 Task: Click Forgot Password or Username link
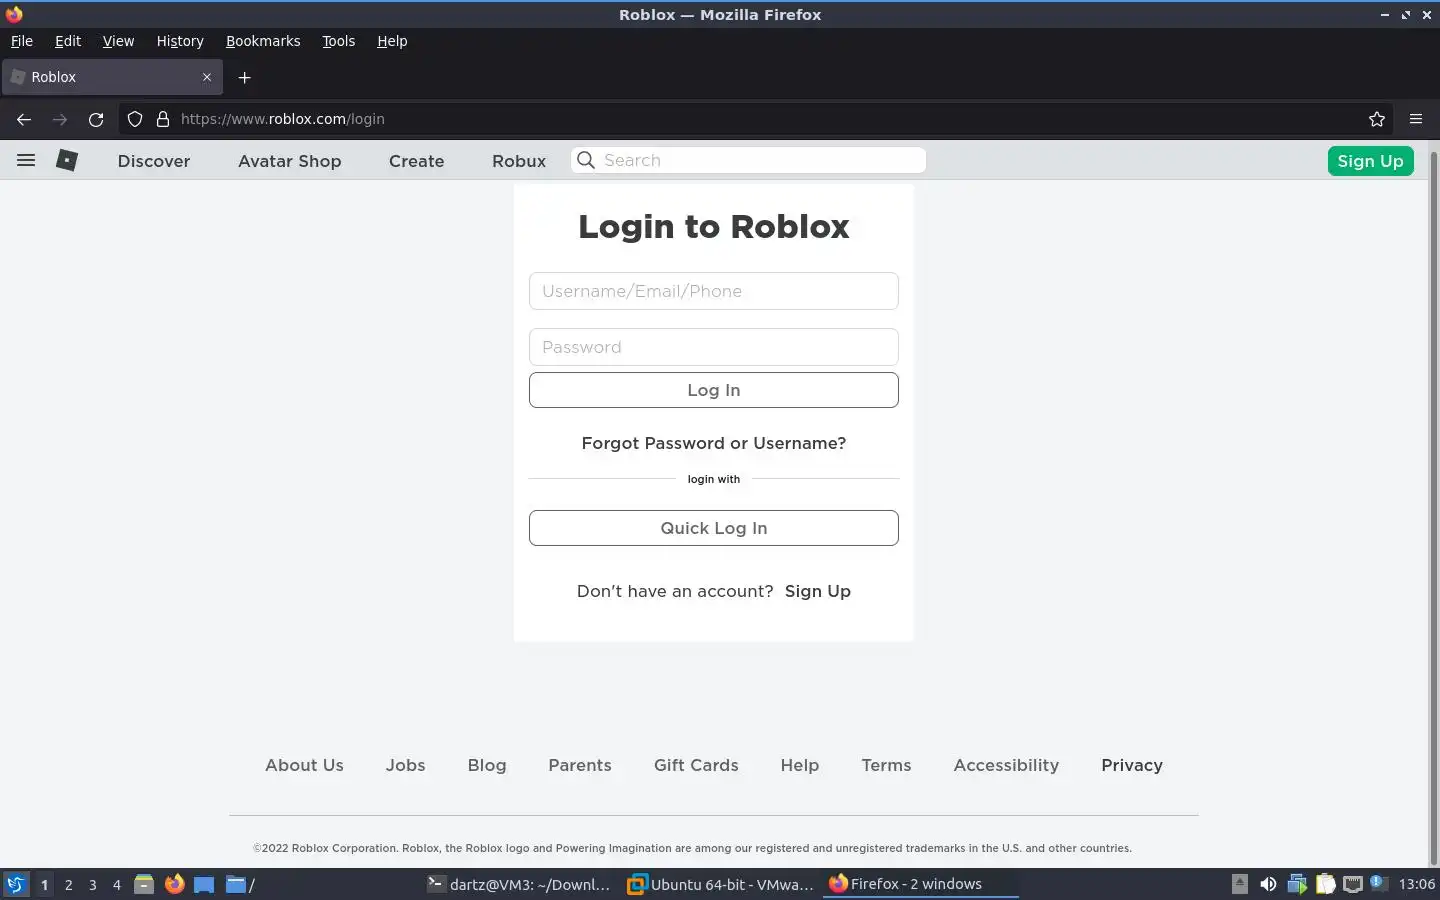714,443
